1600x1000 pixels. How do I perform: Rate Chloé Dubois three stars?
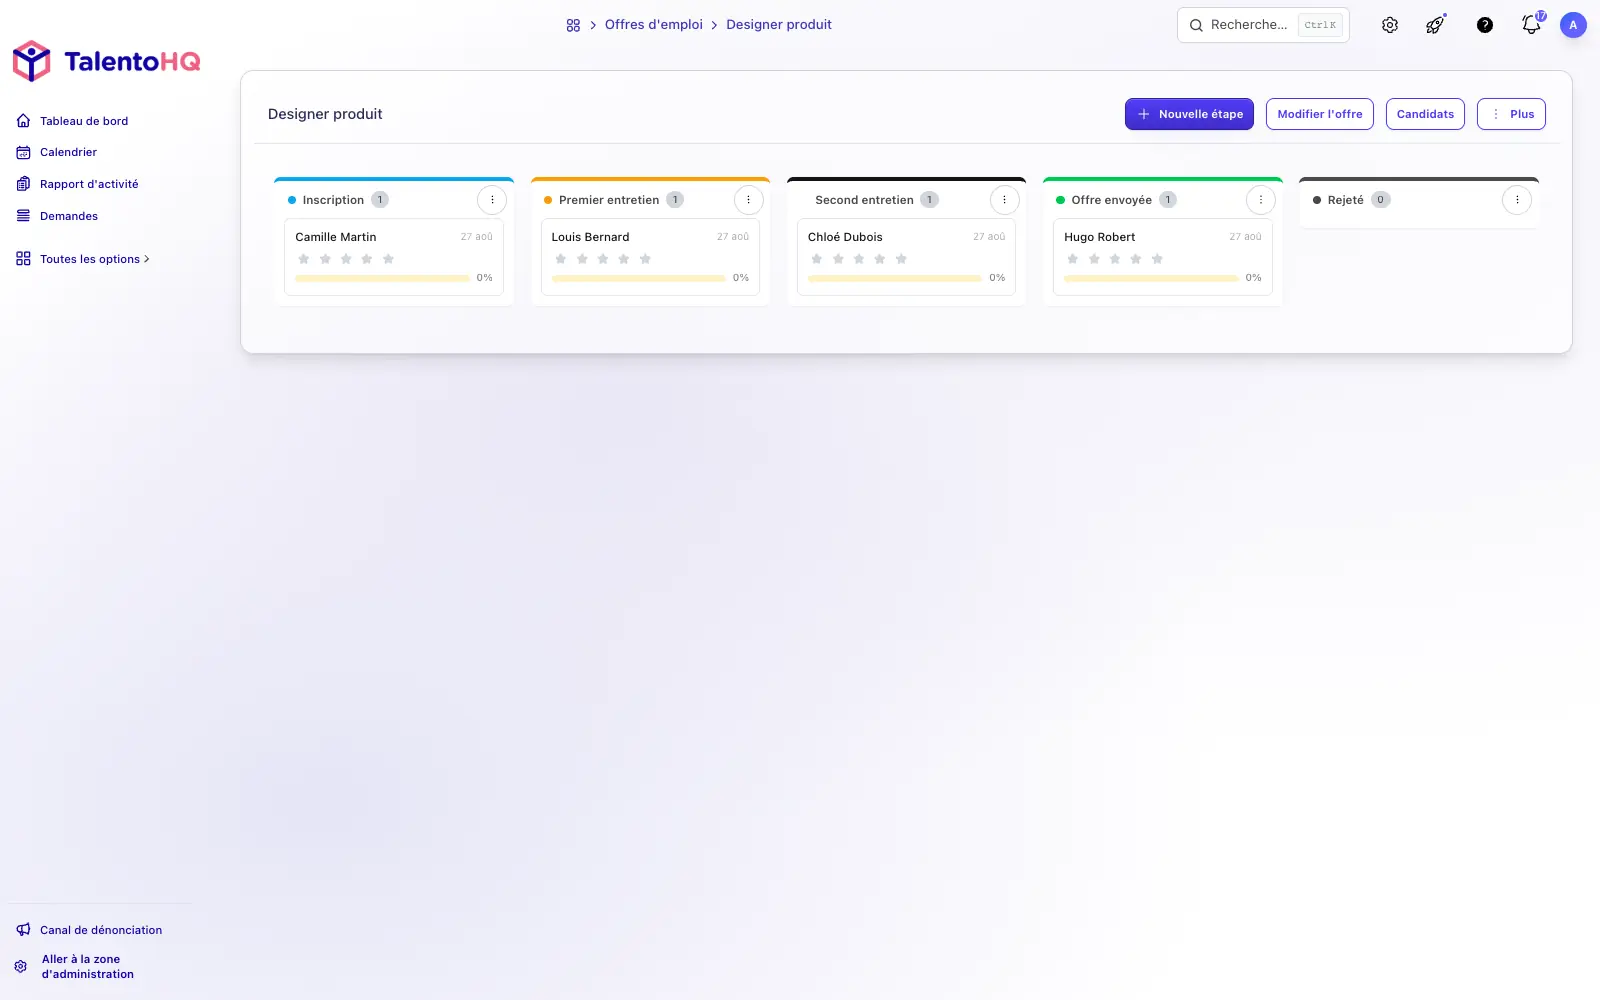click(x=859, y=259)
